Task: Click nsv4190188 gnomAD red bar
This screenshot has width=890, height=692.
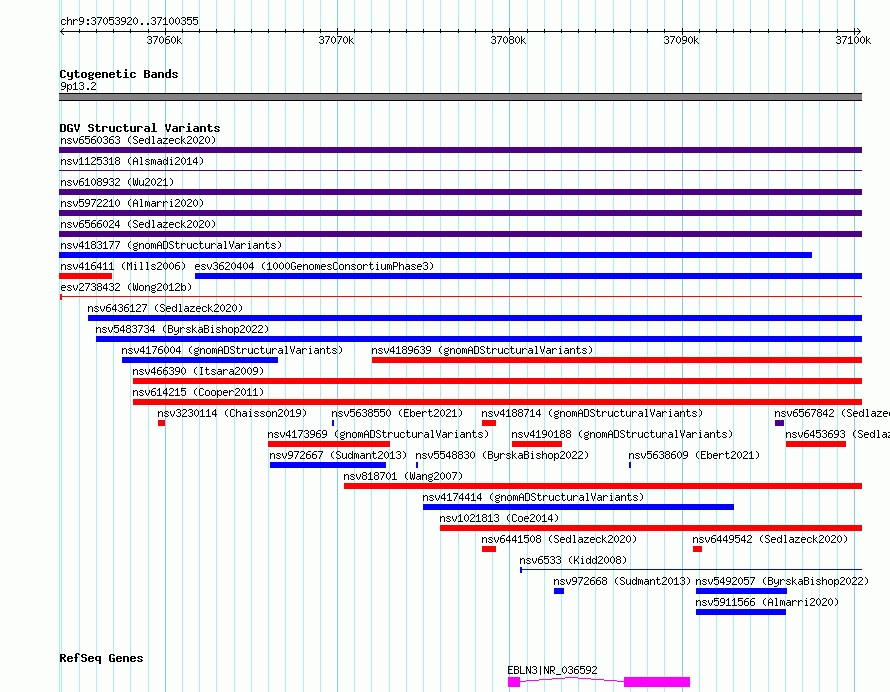Action: tap(537, 444)
